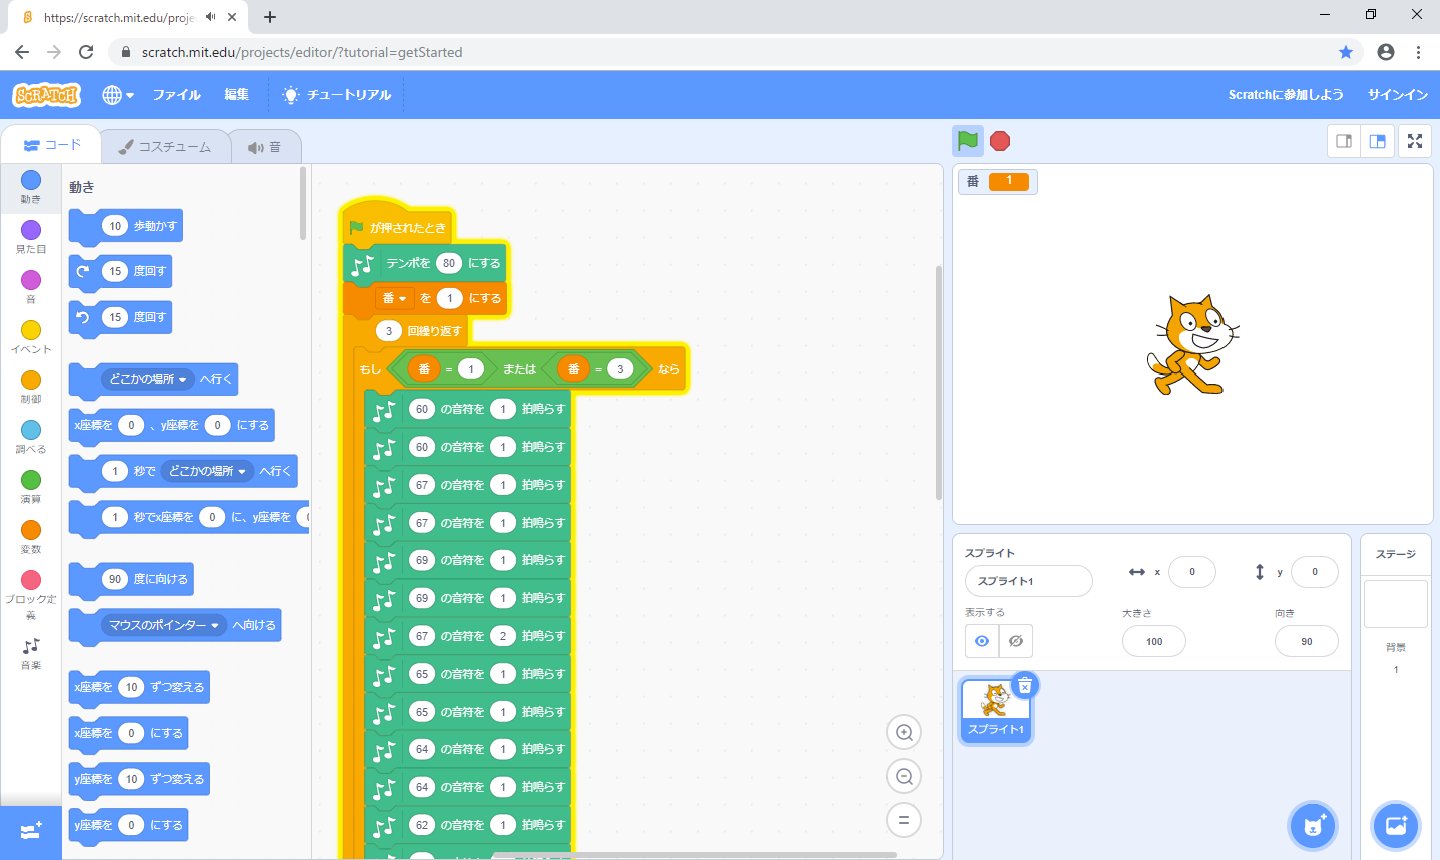Delete sprite using the trash icon
The height and width of the screenshot is (860, 1440).
click(1025, 686)
